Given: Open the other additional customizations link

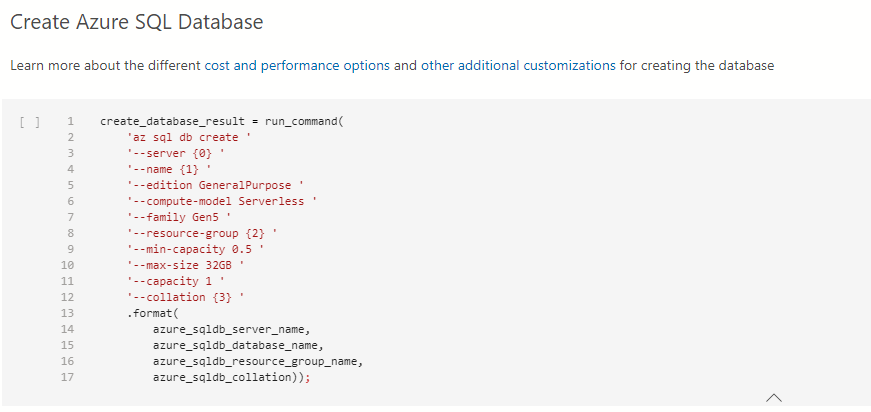Looking at the screenshot, I should 518,66.
